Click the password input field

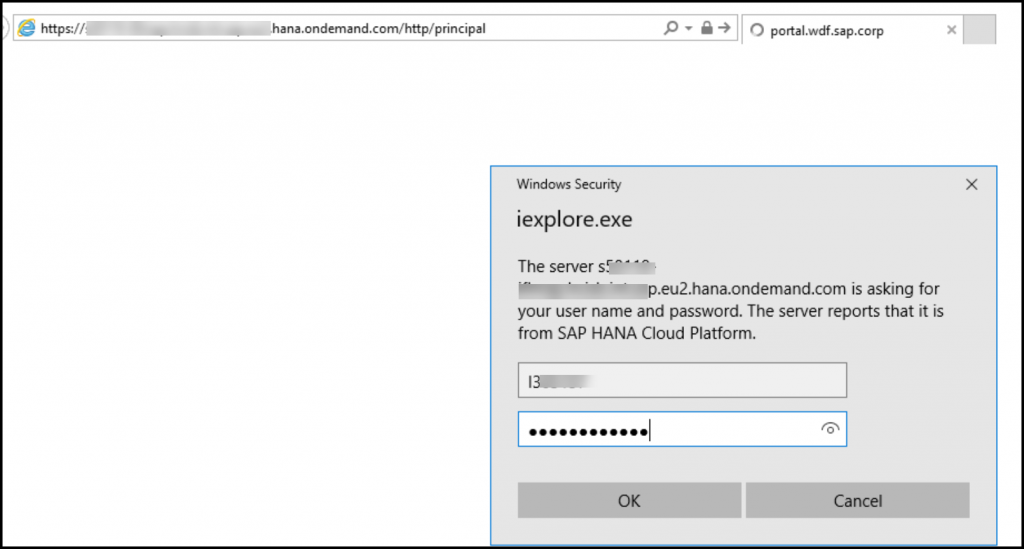pos(682,429)
